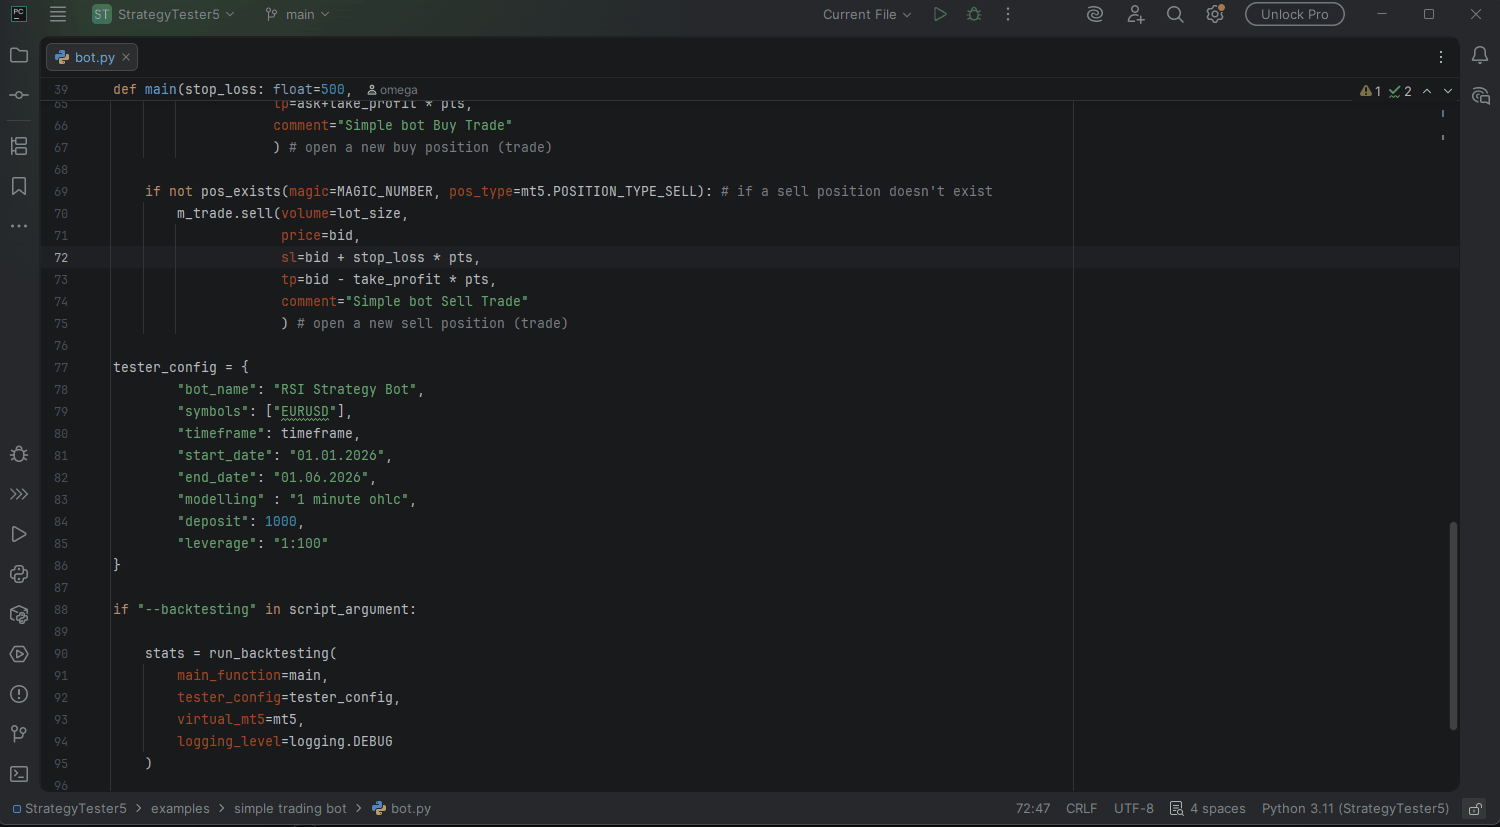Open Search Everywhere magnifier
1500x827 pixels.
1175,14
